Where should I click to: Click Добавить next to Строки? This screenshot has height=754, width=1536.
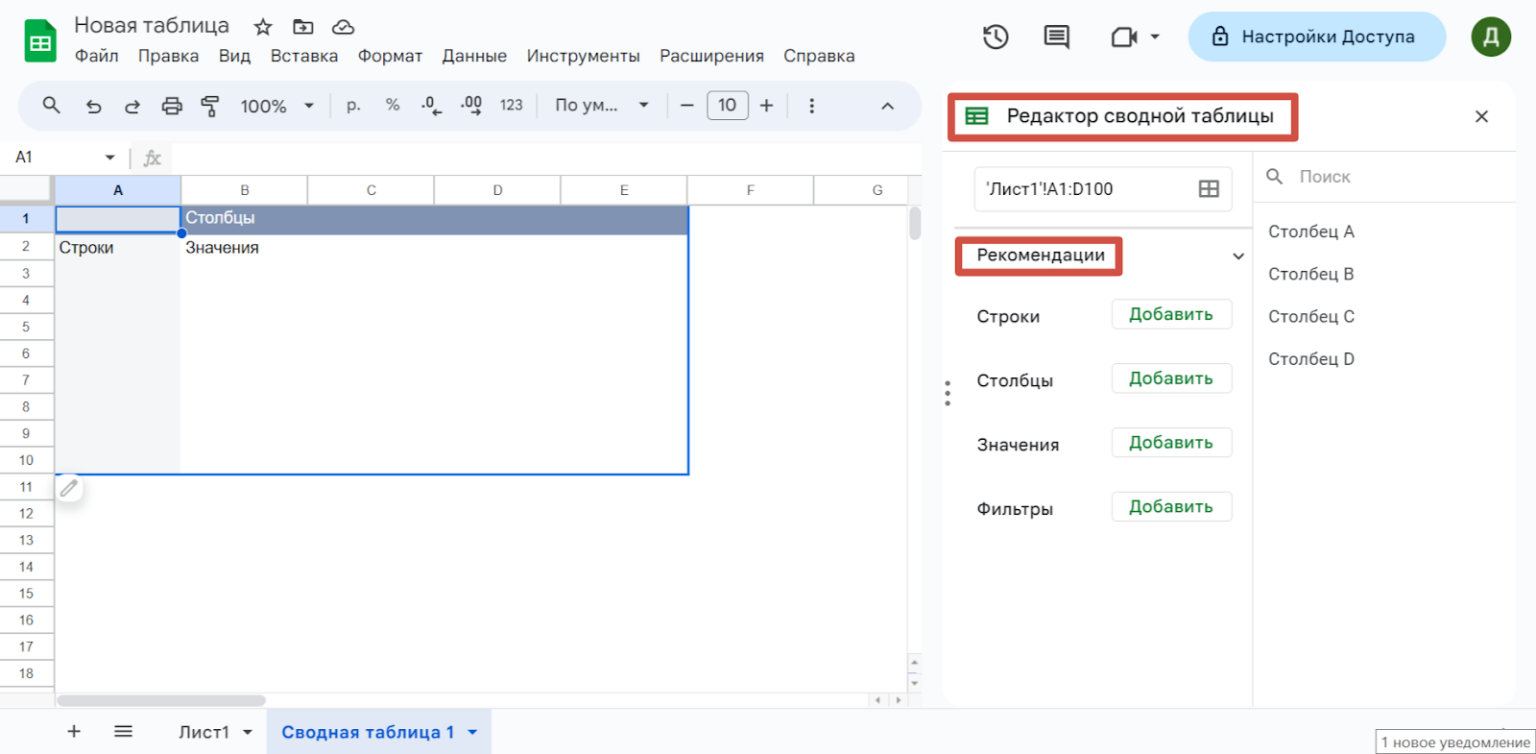pyautogui.click(x=1171, y=315)
